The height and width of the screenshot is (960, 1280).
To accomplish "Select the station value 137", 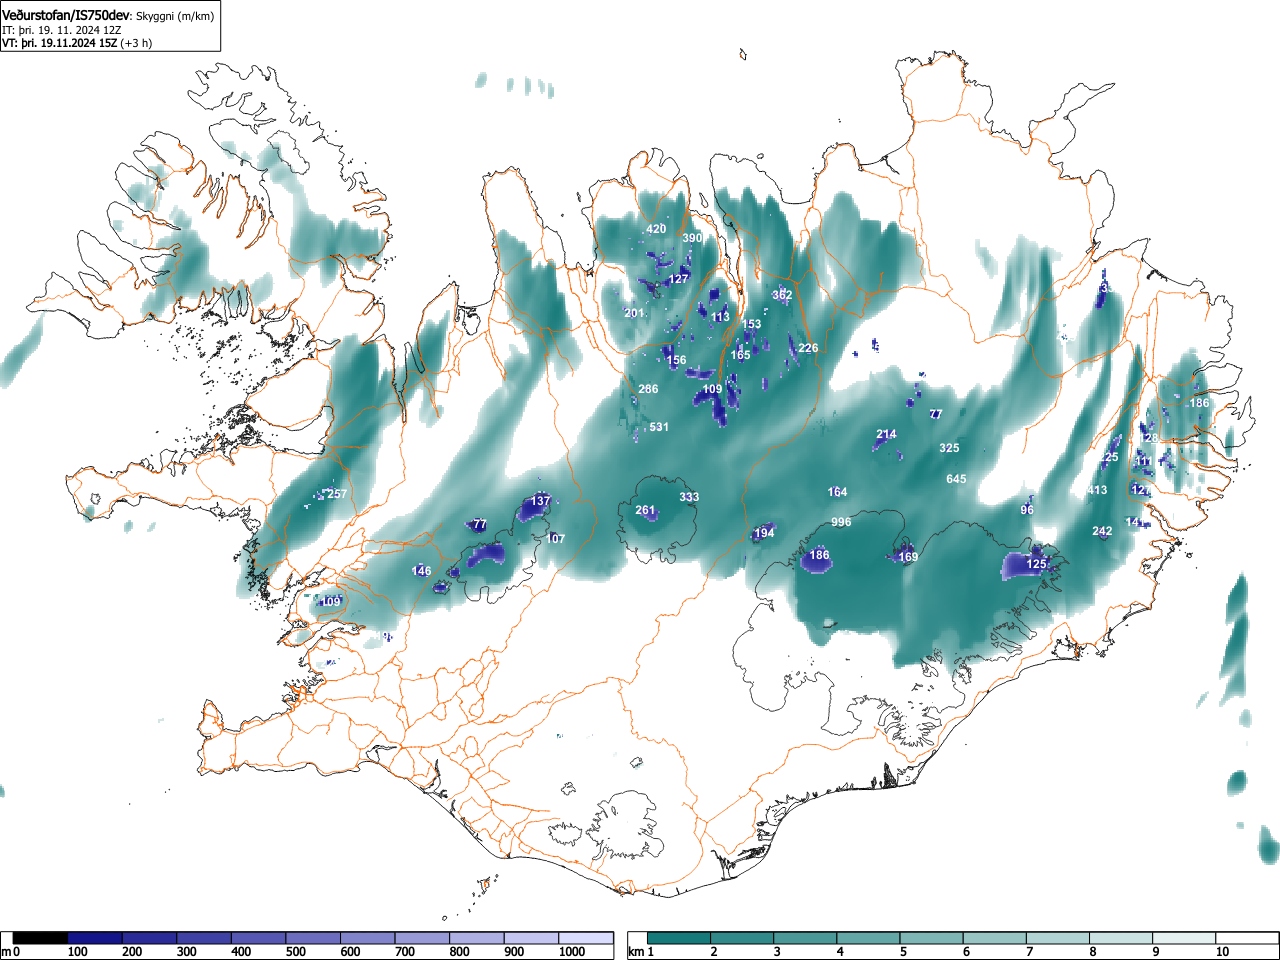I will (540, 501).
